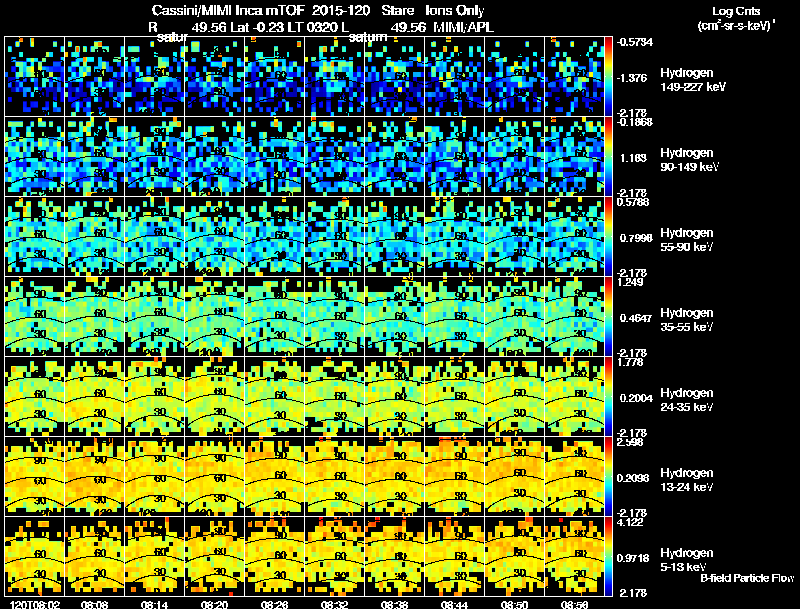Click the '0.2098' color scale value
Viewport: 800px width, 609px height.
click(634, 478)
